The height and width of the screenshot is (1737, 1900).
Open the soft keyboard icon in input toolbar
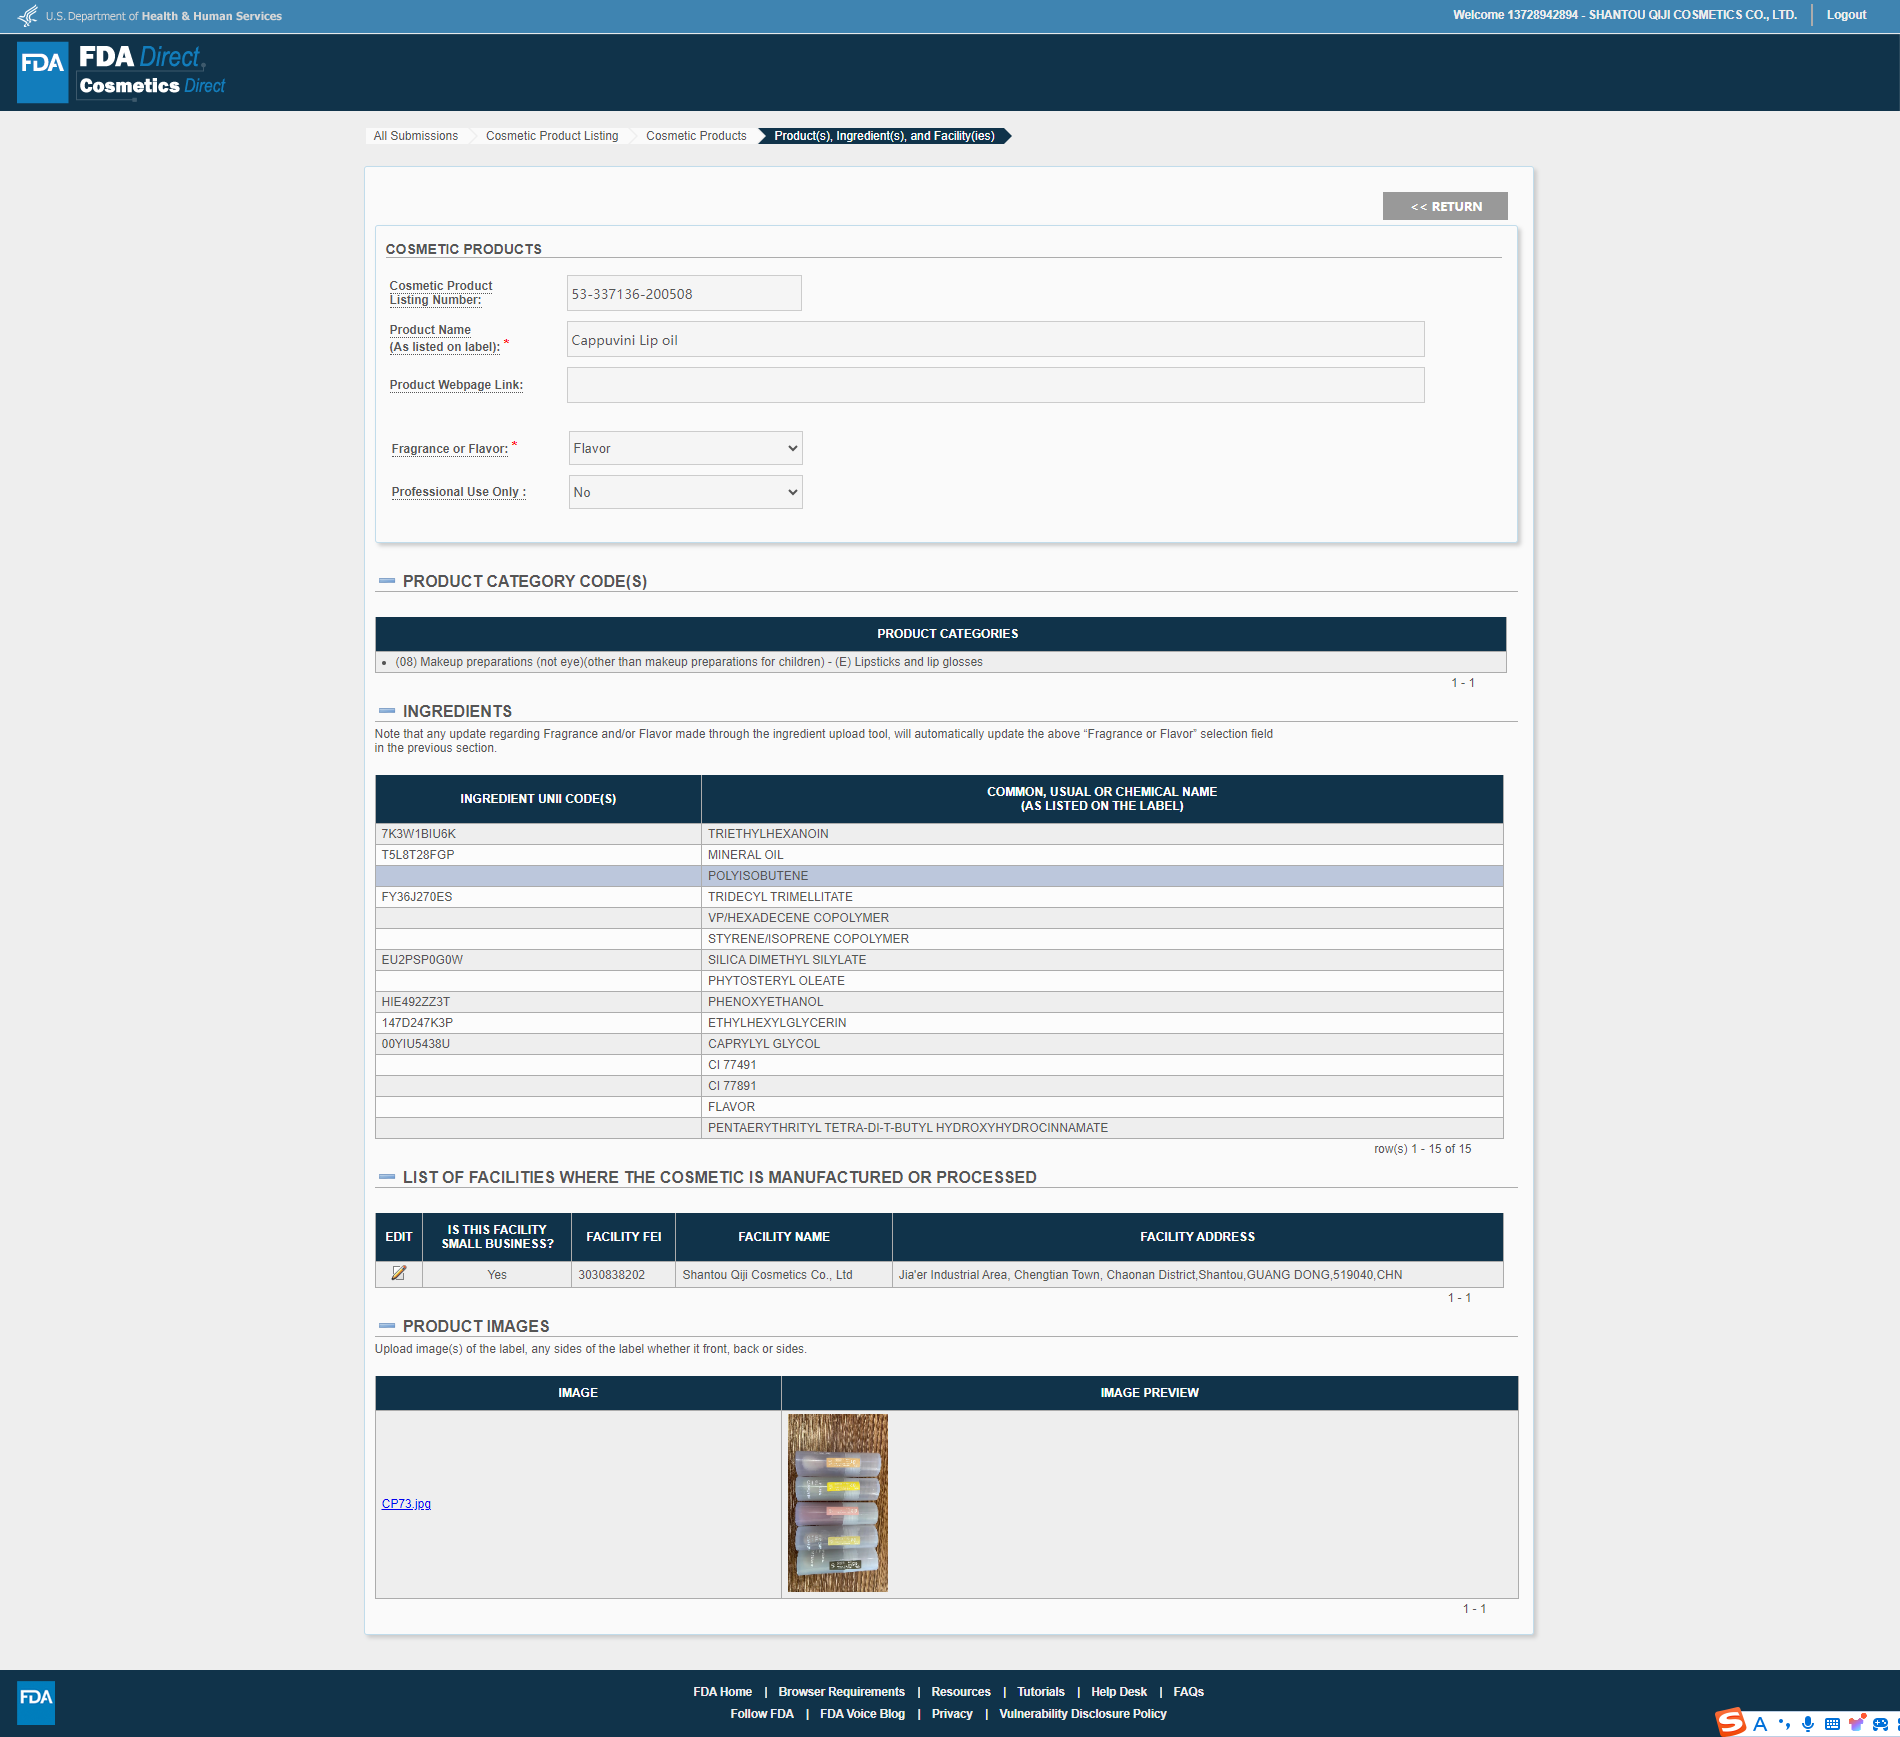point(1832,1723)
